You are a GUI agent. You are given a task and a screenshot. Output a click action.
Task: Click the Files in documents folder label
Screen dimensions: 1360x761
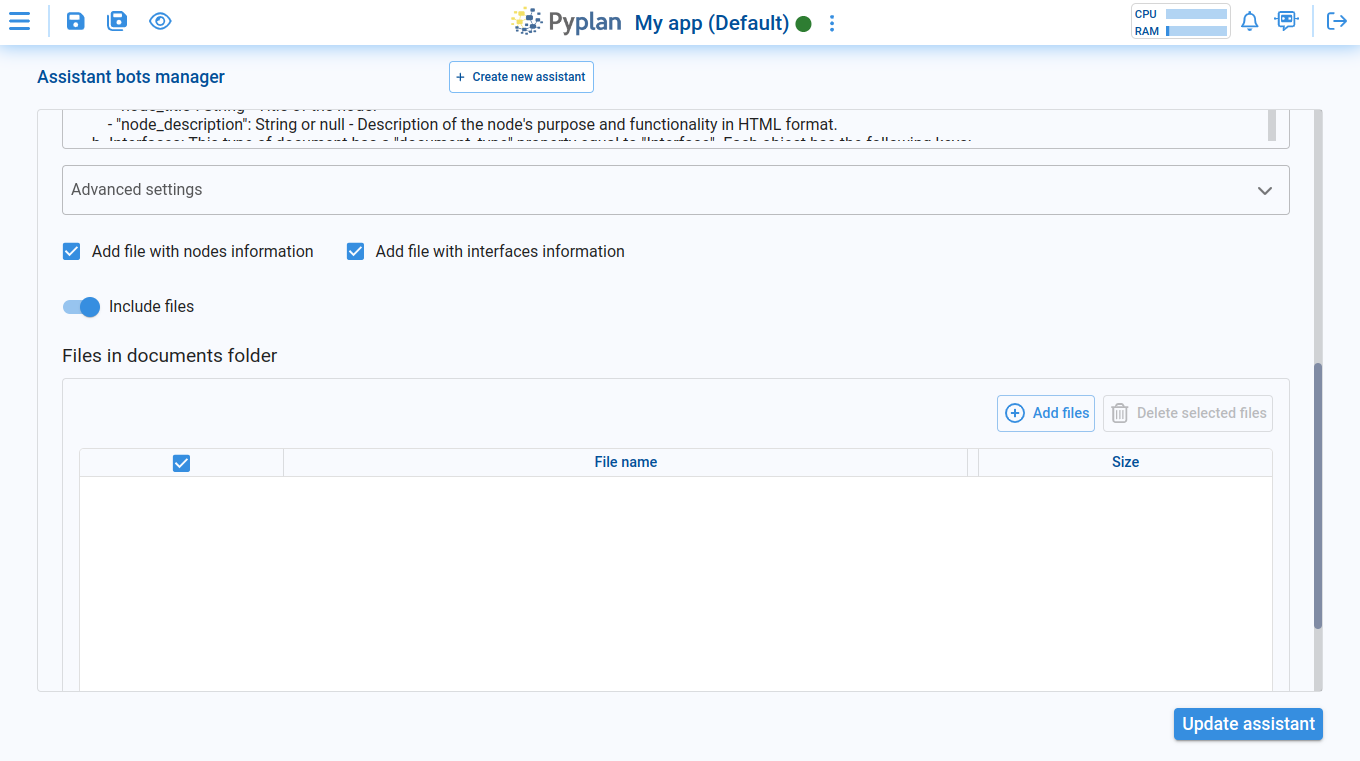(x=170, y=355)
